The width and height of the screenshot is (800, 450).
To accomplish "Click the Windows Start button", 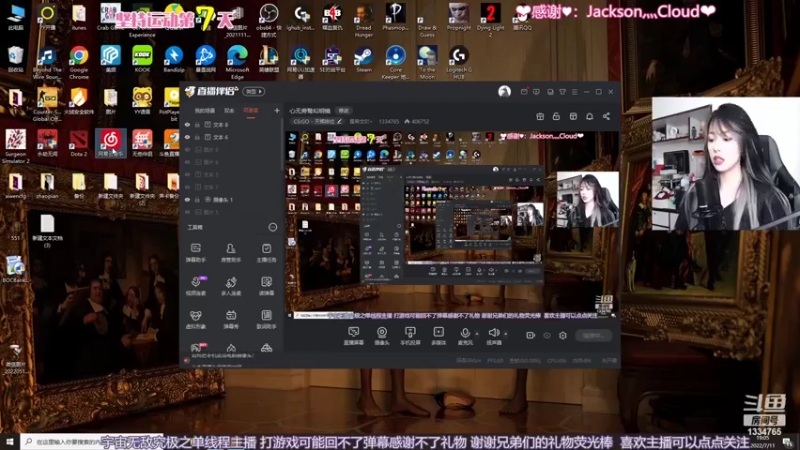I will [x=10, y=441].
